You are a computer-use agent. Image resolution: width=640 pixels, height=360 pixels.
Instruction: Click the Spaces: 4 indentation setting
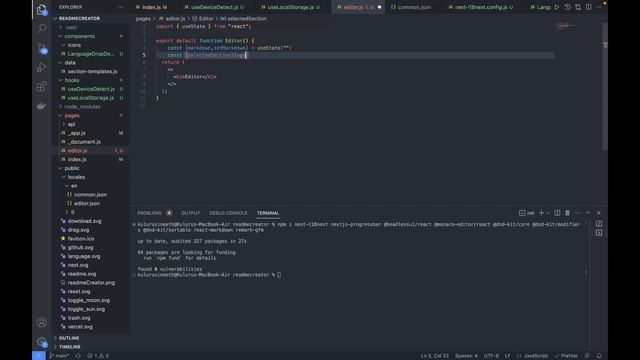point(466,356)
